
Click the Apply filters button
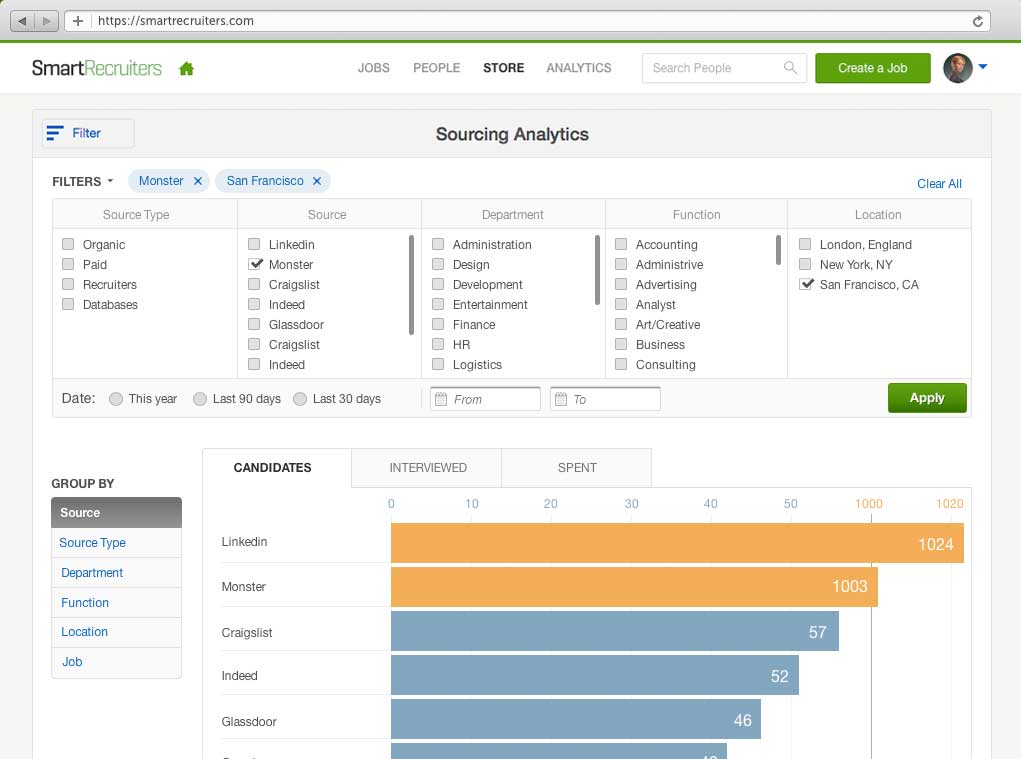coord(927,398)
